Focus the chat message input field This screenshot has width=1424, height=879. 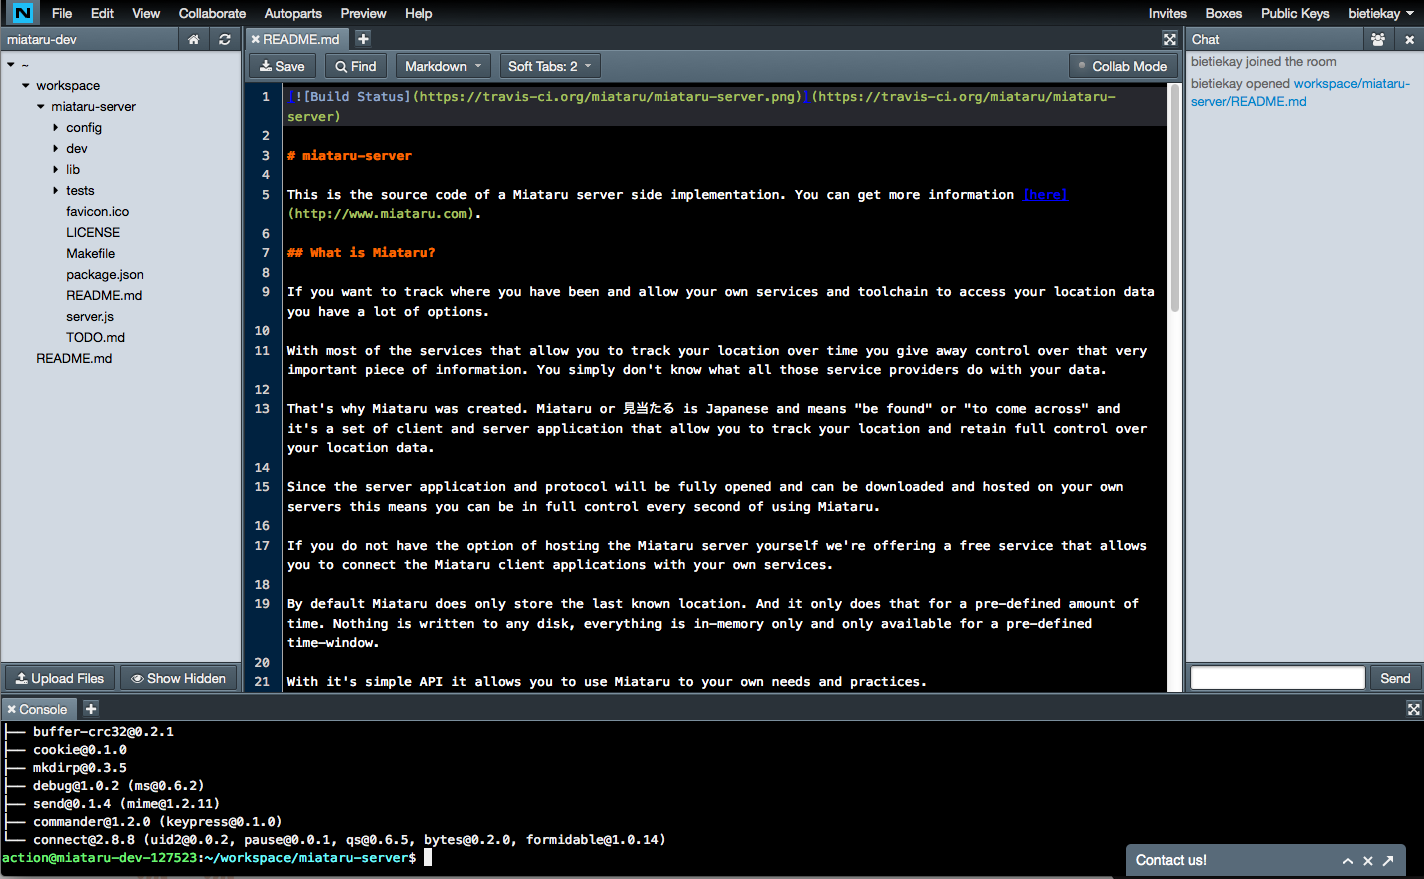pos(1278,678)
